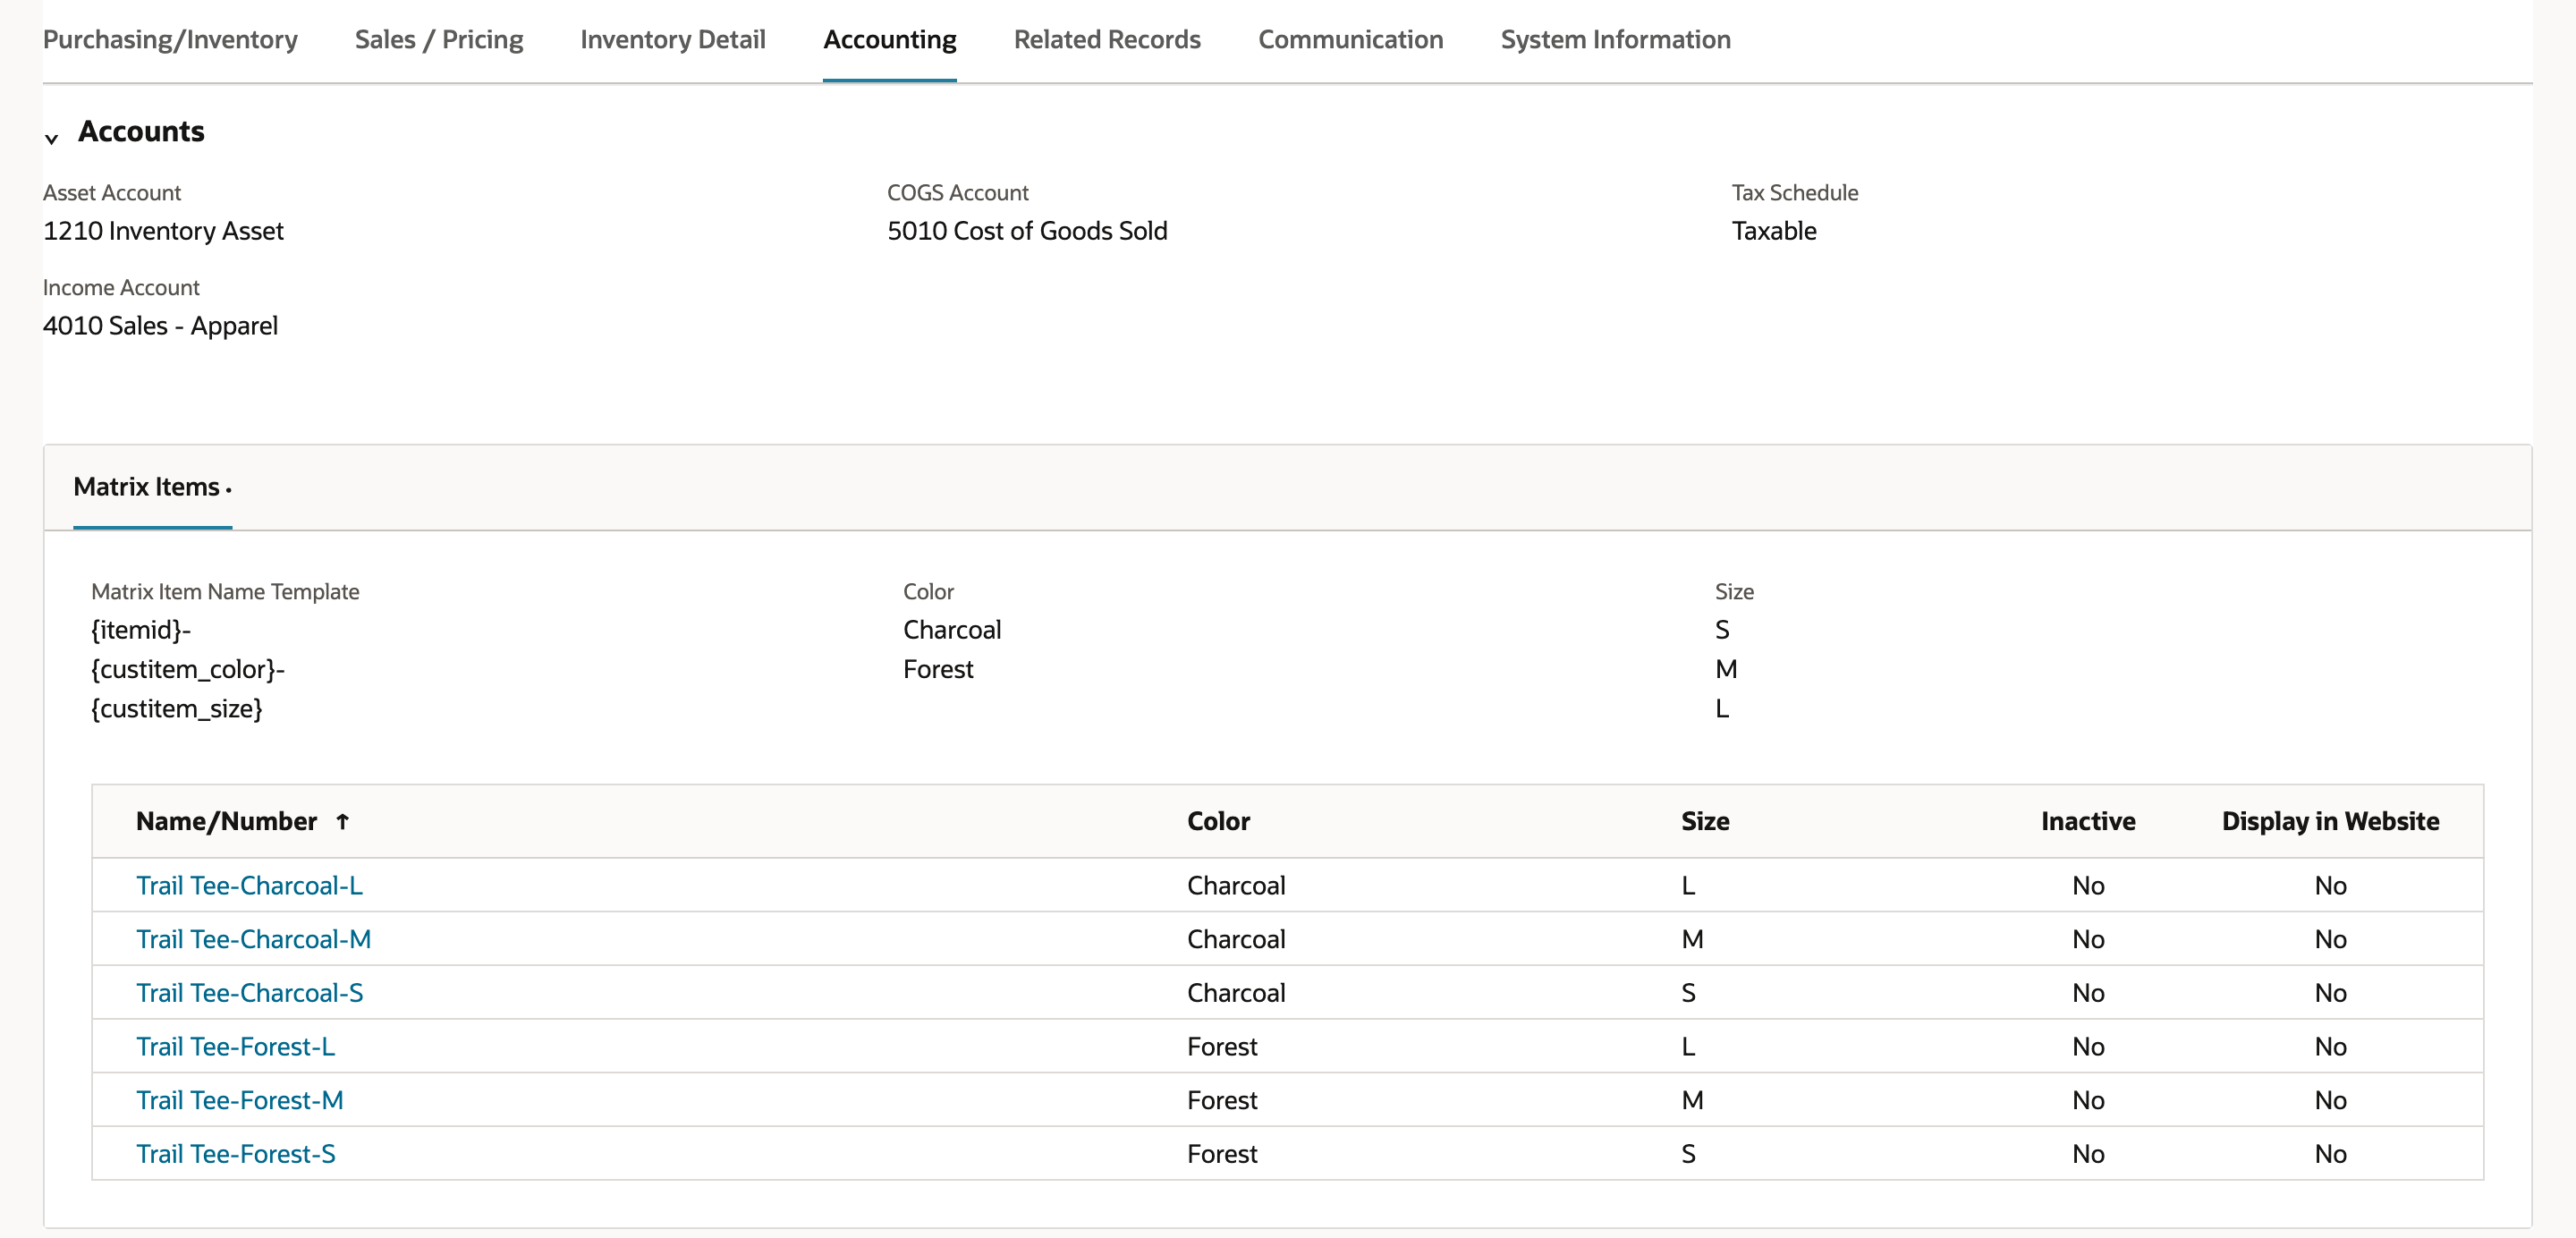Screen dimensions: 2576x1238
Task: Select the Forest option under Color field
Action: [938, 669]
